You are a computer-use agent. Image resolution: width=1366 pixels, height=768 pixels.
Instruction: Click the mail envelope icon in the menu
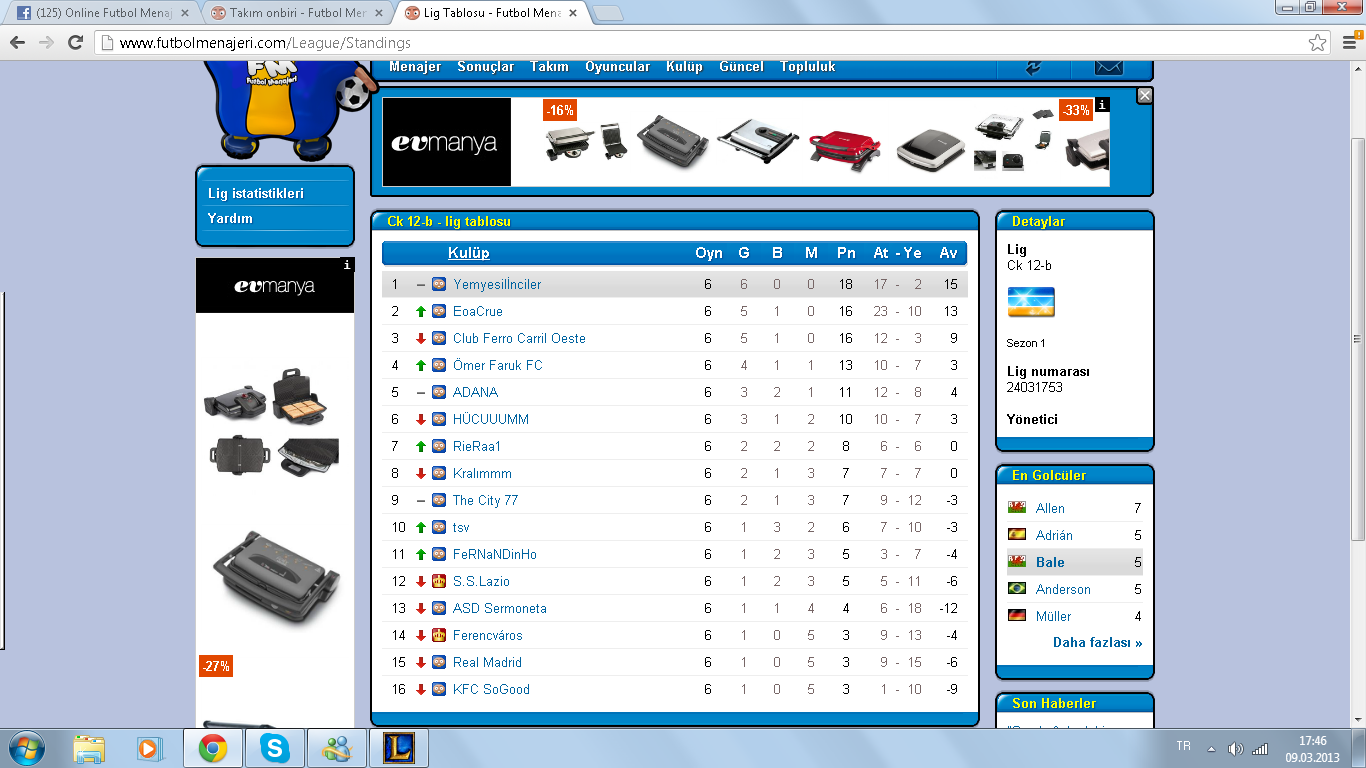click(x=1109, y=67)
